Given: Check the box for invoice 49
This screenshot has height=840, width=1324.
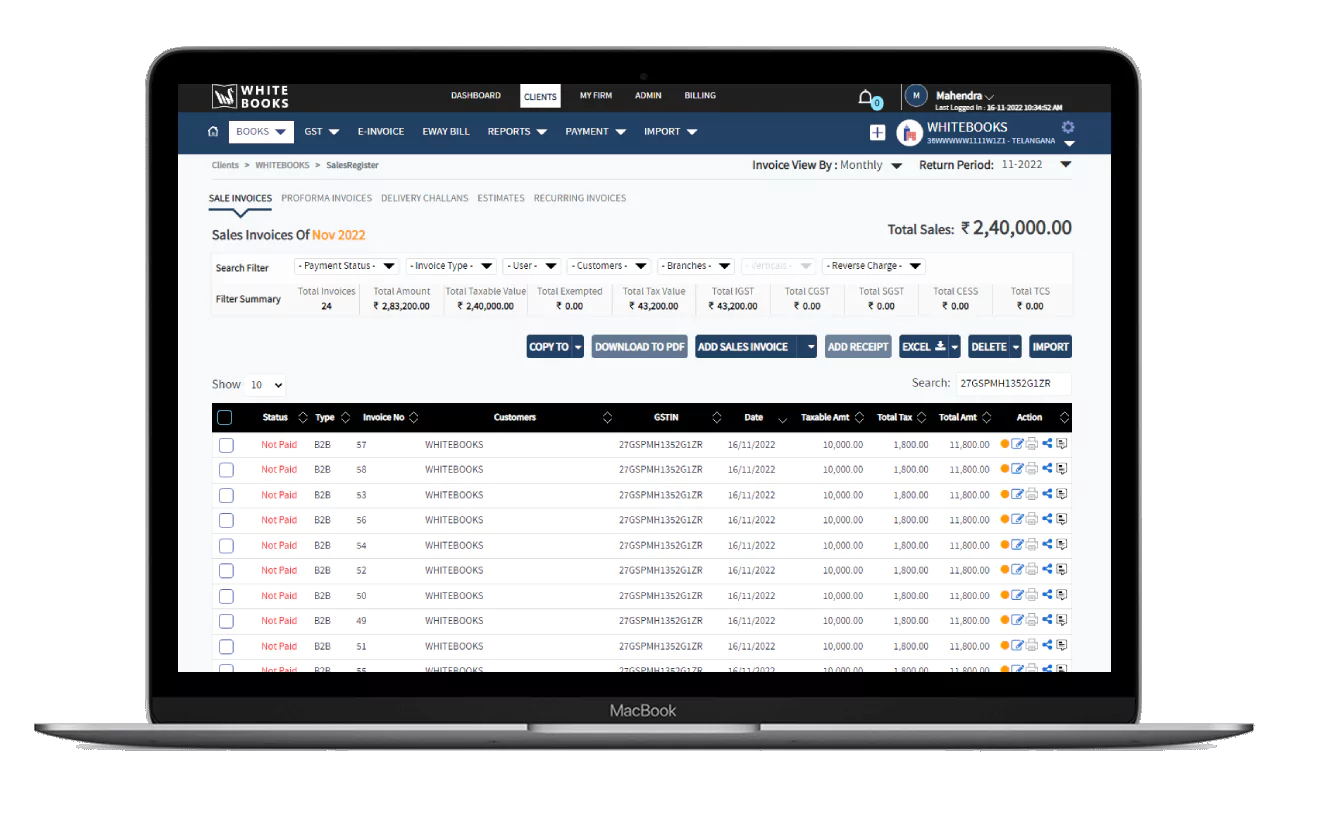Looking at the screenshot, I should [x=226, y=621].
